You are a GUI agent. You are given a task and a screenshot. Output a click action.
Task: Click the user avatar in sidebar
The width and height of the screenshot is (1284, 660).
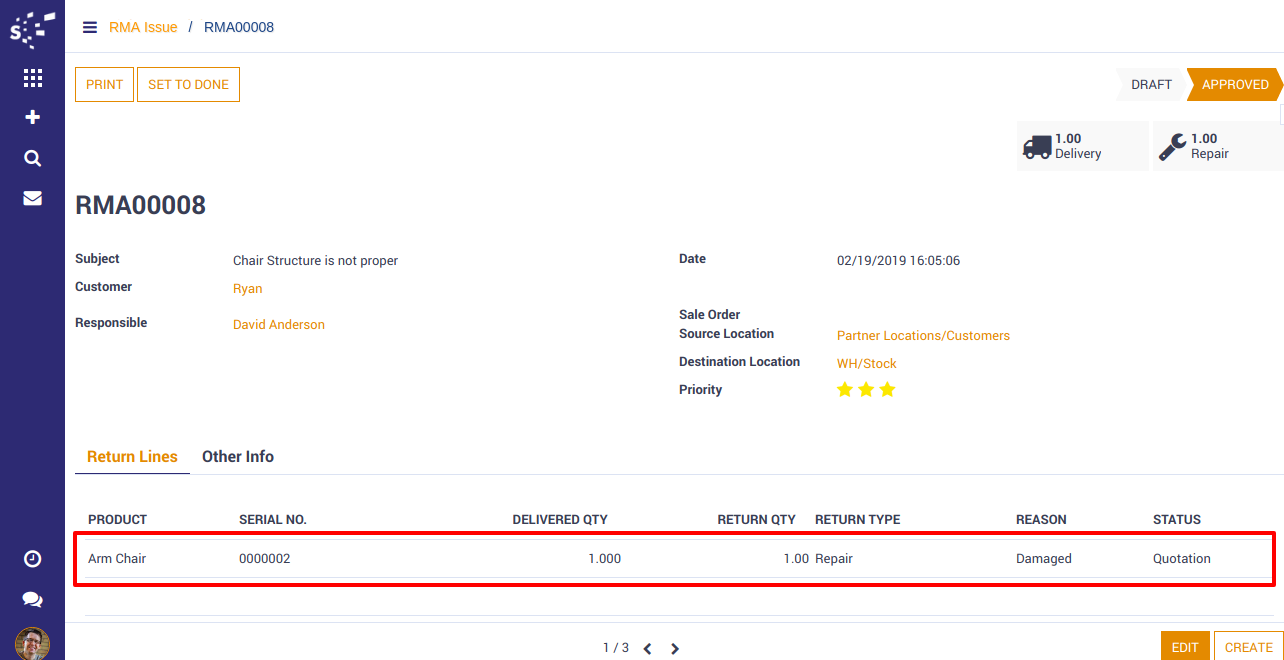[32, 643]
